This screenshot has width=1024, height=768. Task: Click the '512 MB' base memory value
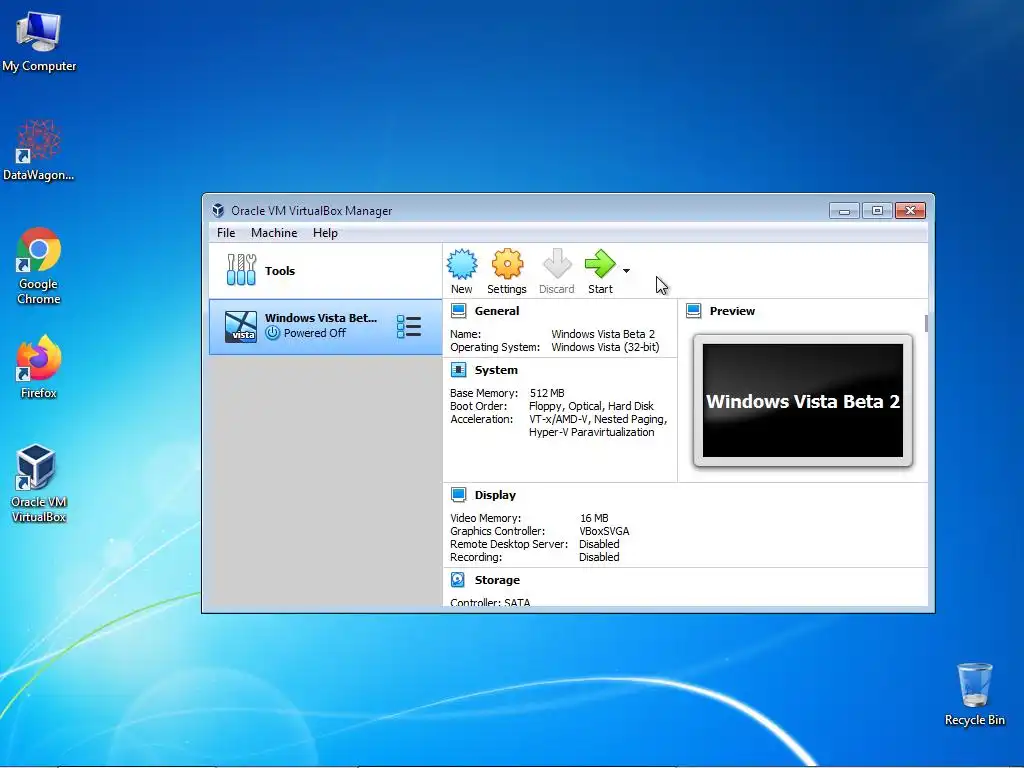point(547,393)
